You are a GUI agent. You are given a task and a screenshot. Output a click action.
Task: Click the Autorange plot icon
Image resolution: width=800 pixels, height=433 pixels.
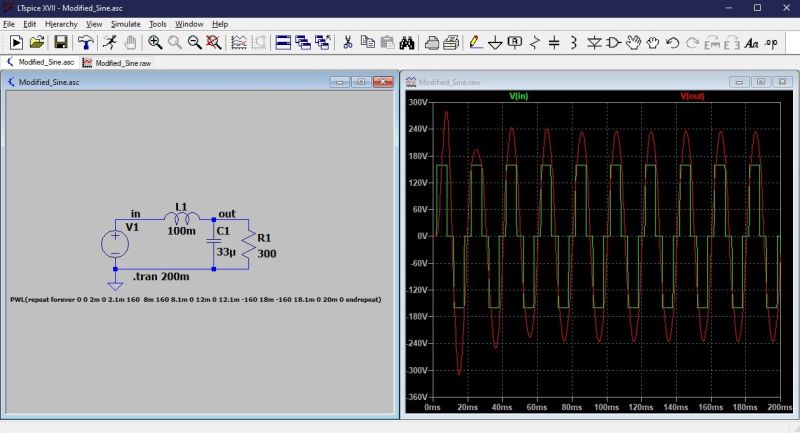[239, 43]
